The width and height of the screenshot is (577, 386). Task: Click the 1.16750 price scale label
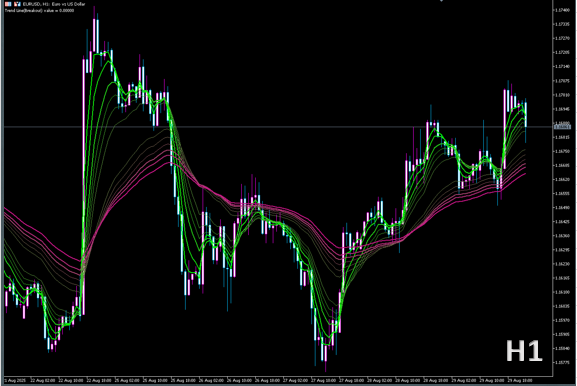(562, 151)
